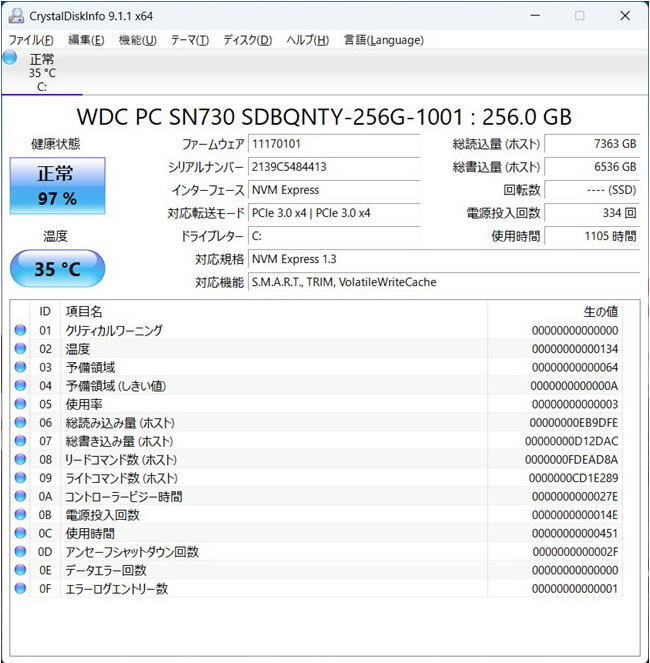The width and height of the screenshot is (650, 663).
Task: Select the アンセーフシャットダウン回数 row name
Action: 132,552
